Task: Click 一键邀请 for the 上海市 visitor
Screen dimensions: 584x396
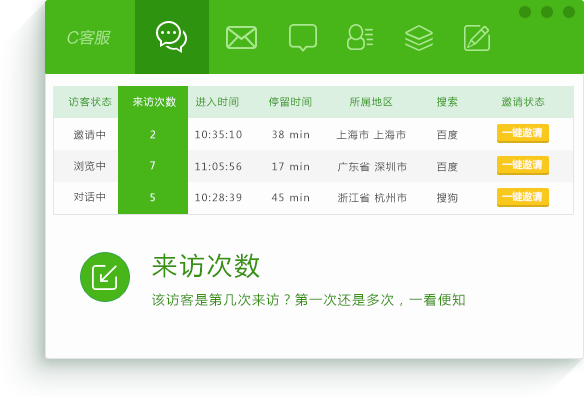Action: coord(523,133)
